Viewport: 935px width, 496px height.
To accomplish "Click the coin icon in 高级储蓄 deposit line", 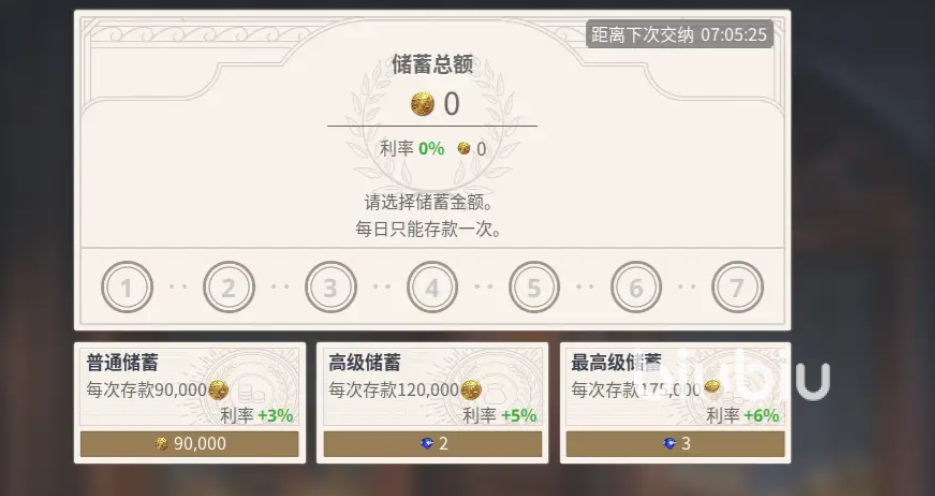I will (471, 390).
